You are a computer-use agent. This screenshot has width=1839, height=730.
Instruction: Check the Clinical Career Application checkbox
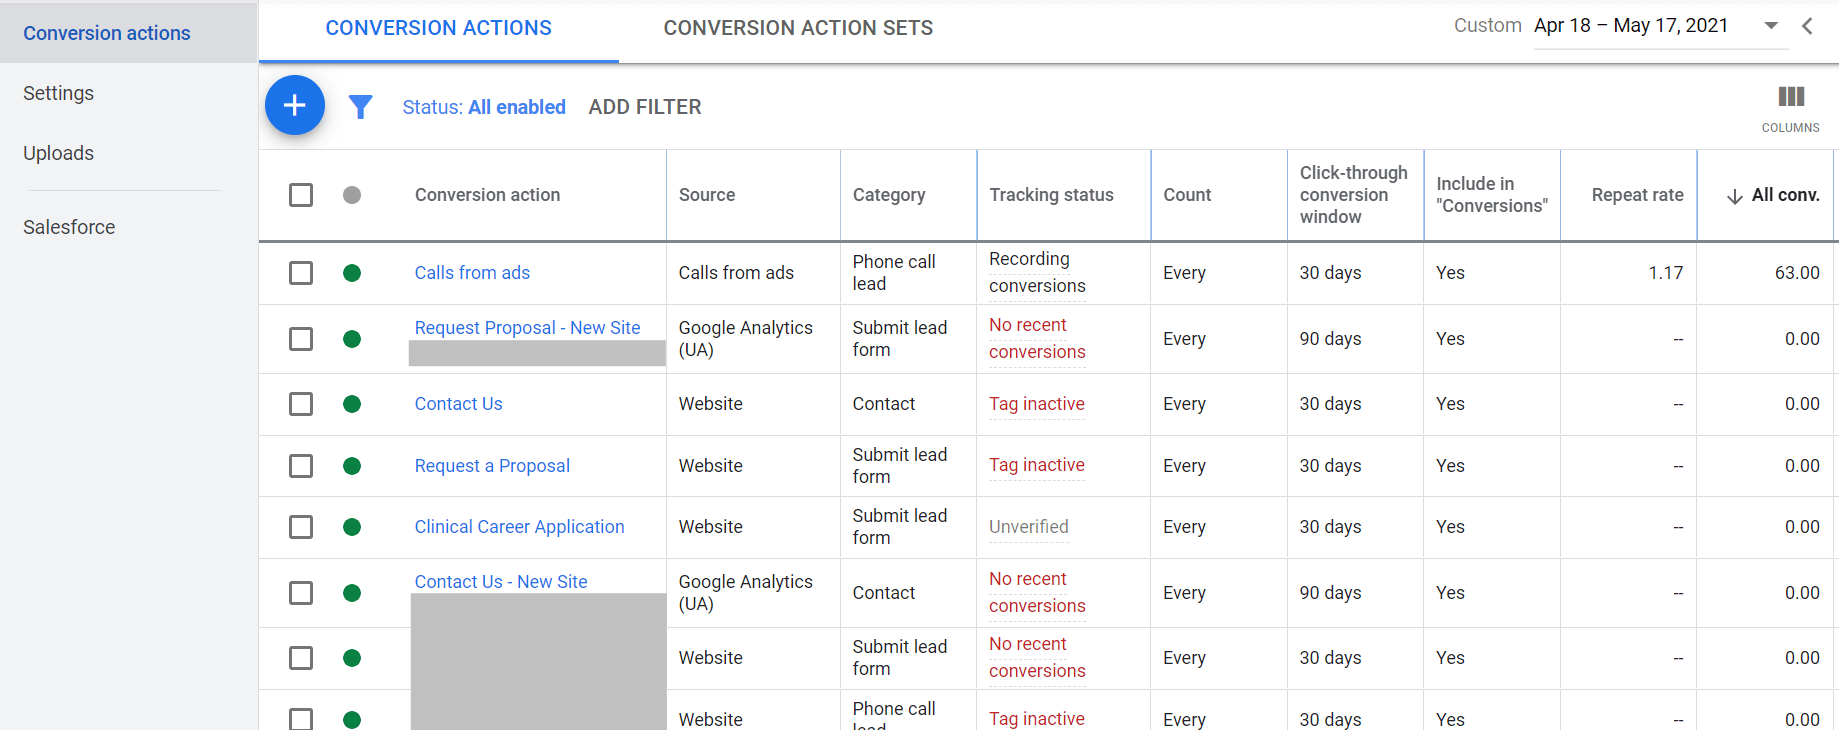point(301,527)
